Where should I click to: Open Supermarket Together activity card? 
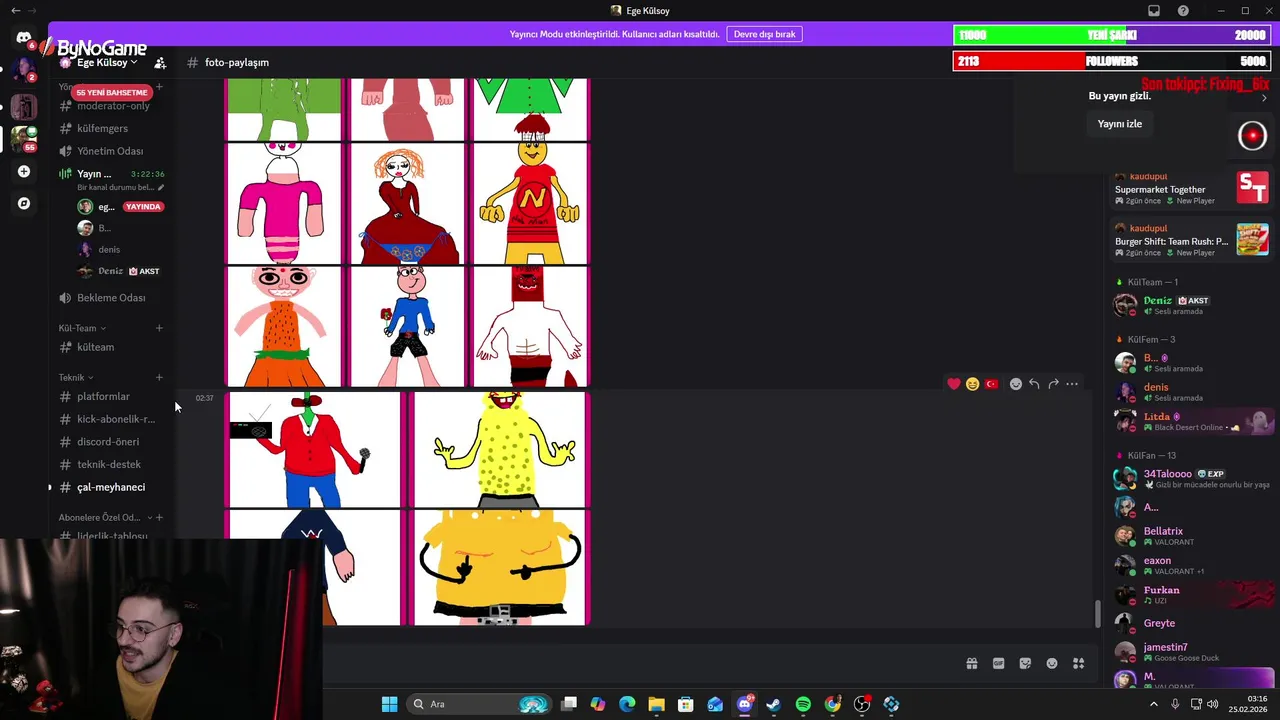1191,188
